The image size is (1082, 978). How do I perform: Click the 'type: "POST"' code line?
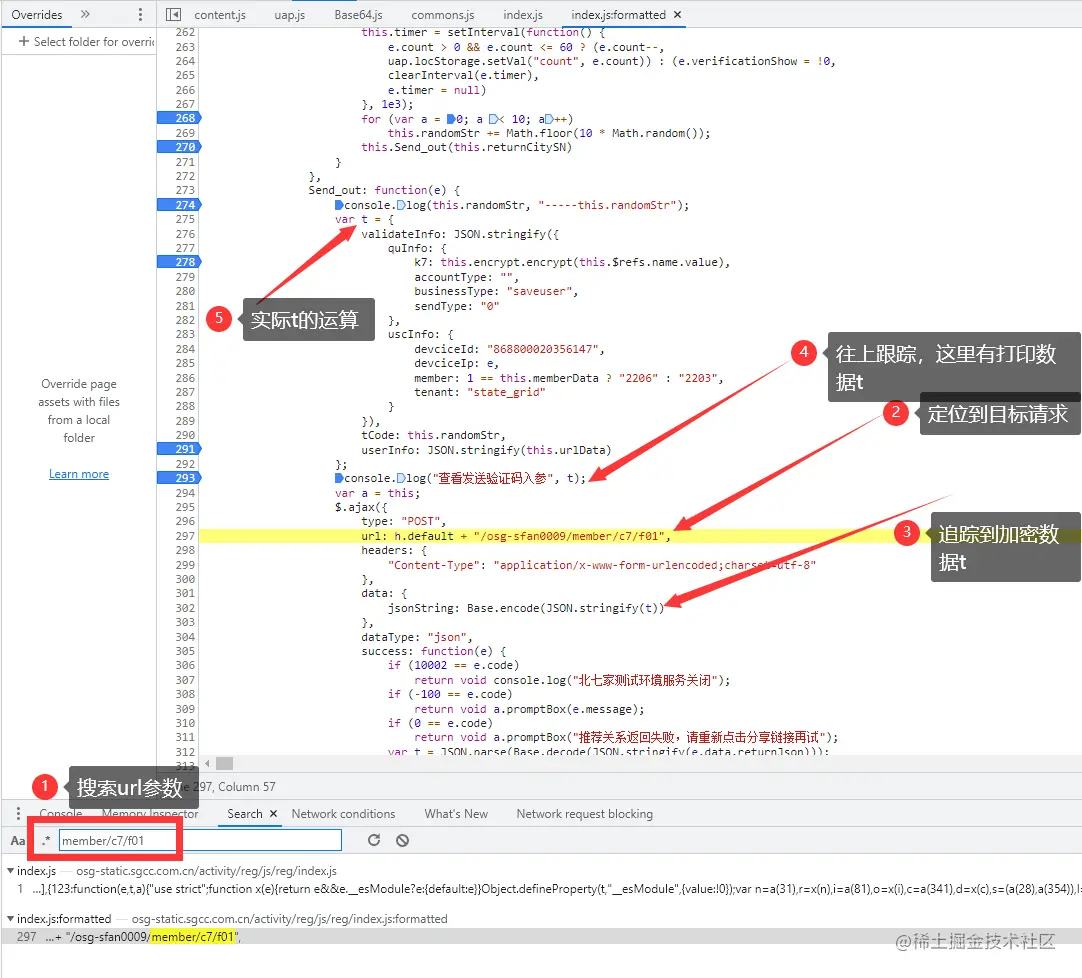click(x=404, y=521)
